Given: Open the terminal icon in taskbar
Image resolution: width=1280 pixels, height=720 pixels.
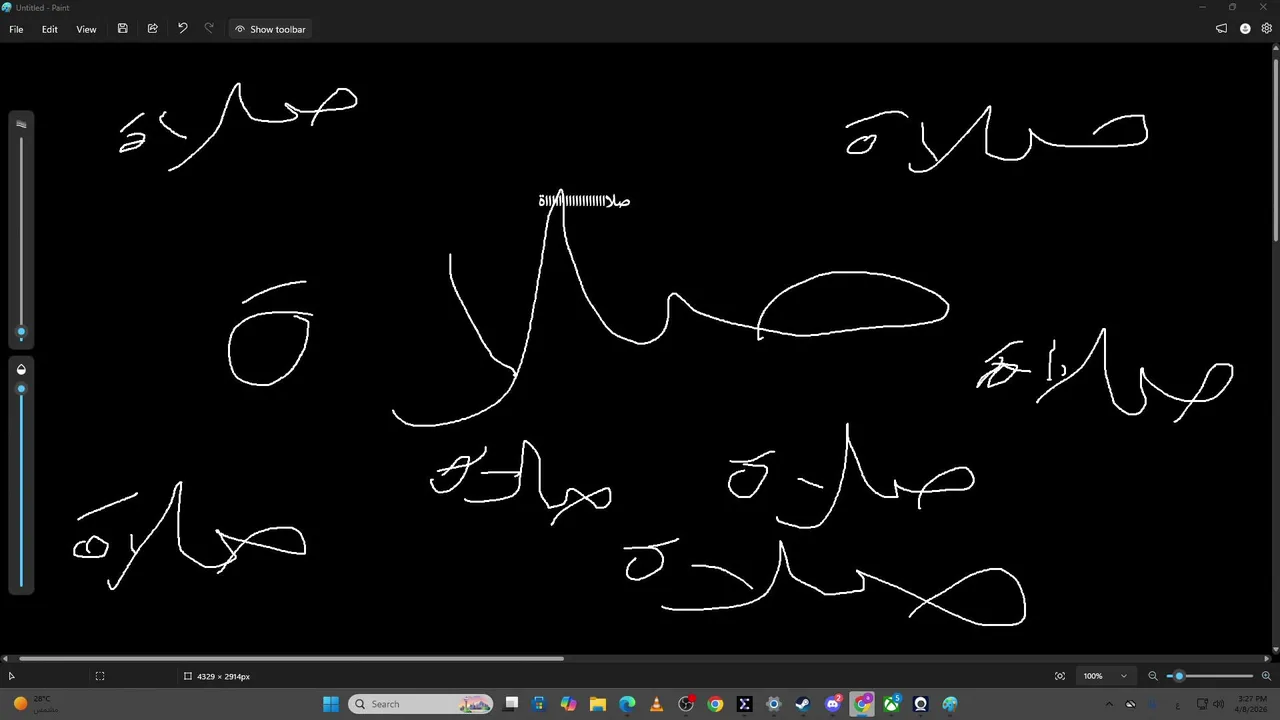Looking at the screenshot, I should pyautogui.click(x=744, y=704).
